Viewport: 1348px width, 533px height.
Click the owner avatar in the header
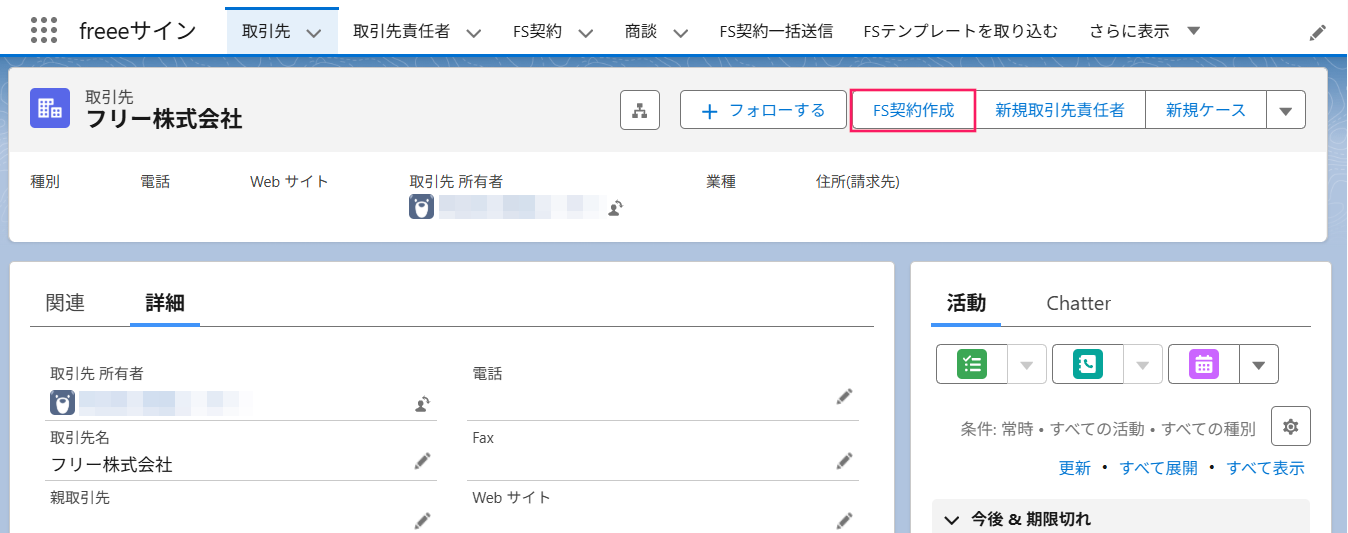[x=422, y=207]
